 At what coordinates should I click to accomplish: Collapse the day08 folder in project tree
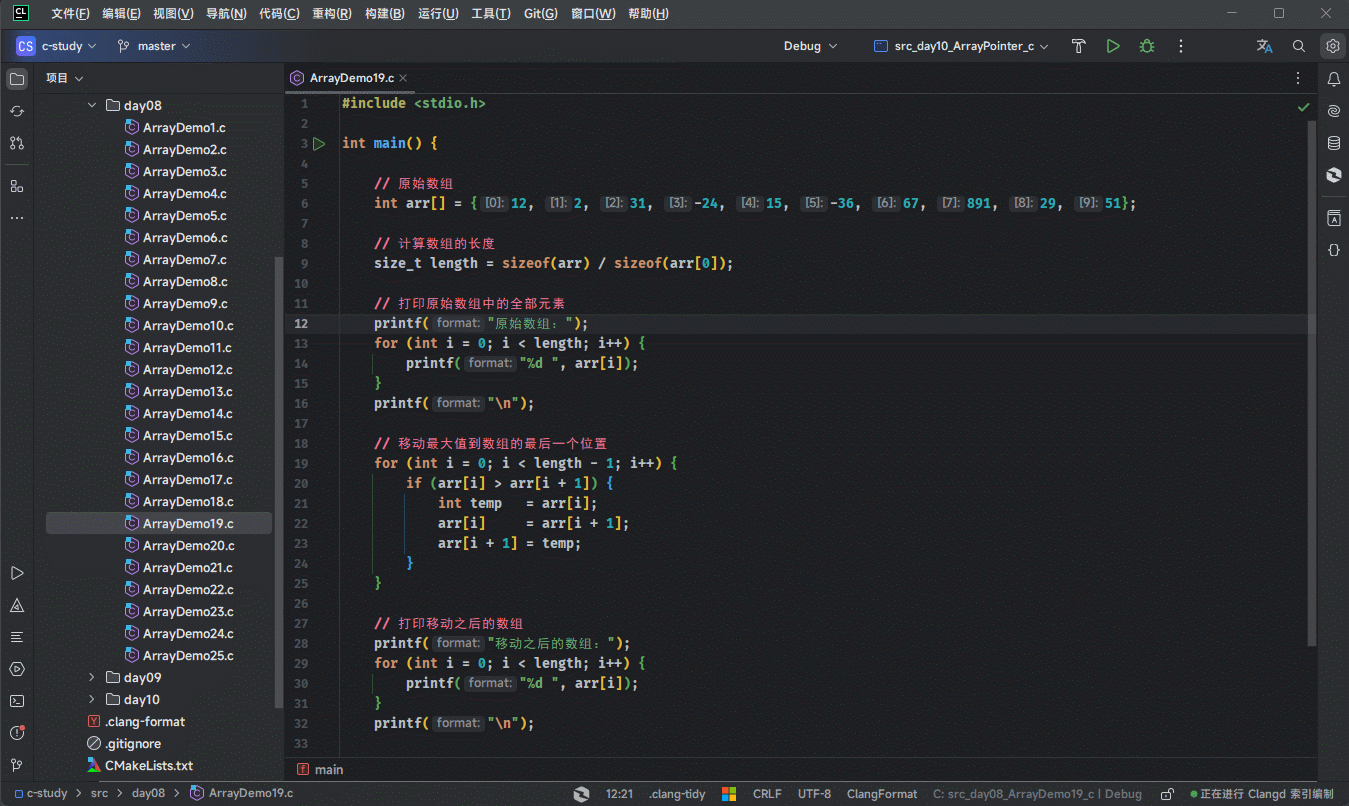92,106
